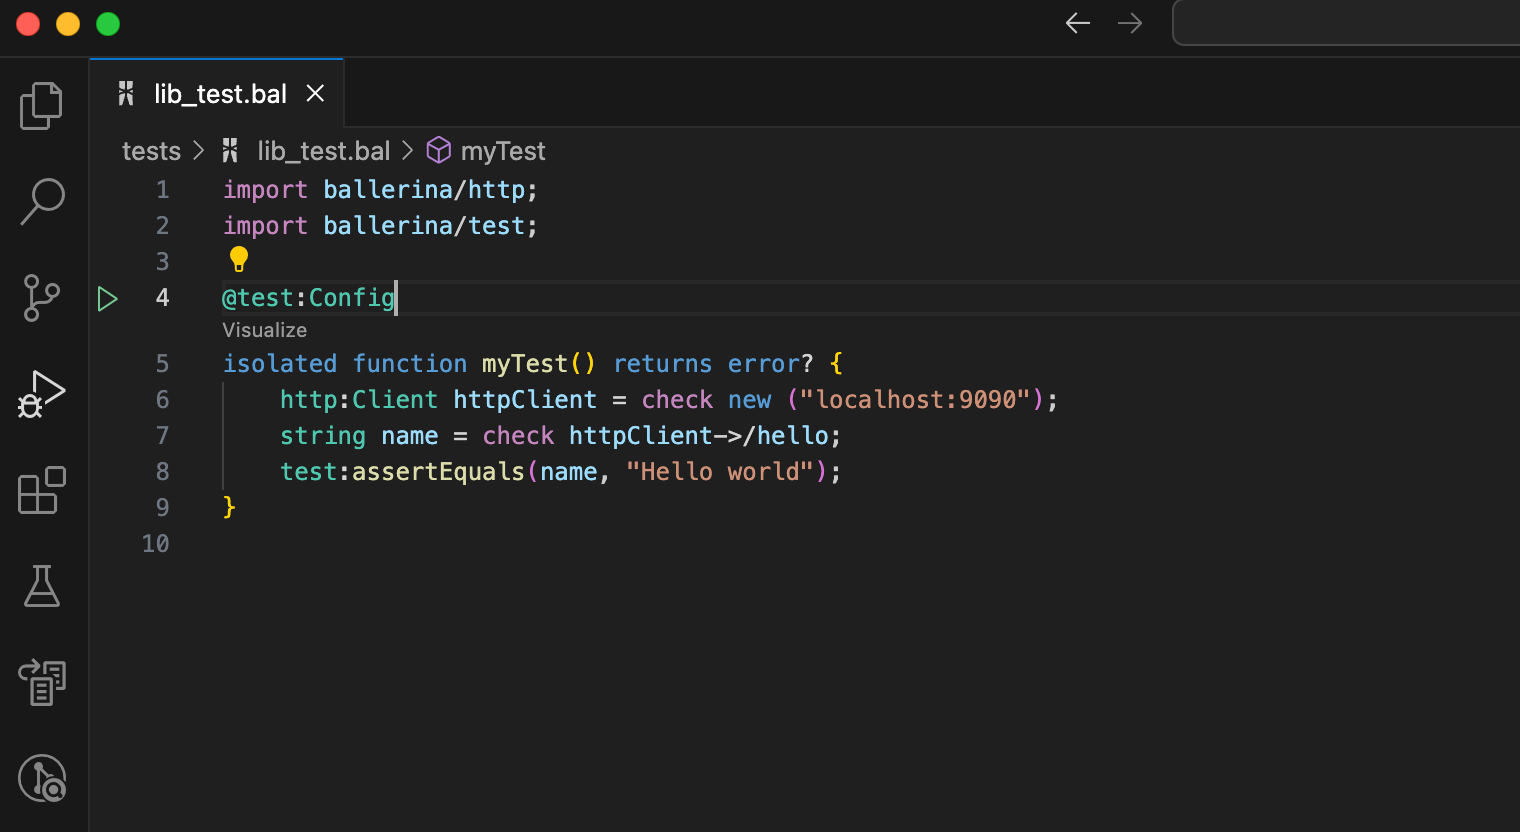Open Run and Debug view
The width and height of the screenshot is (1520, 832).
click(x=41, y=394)
